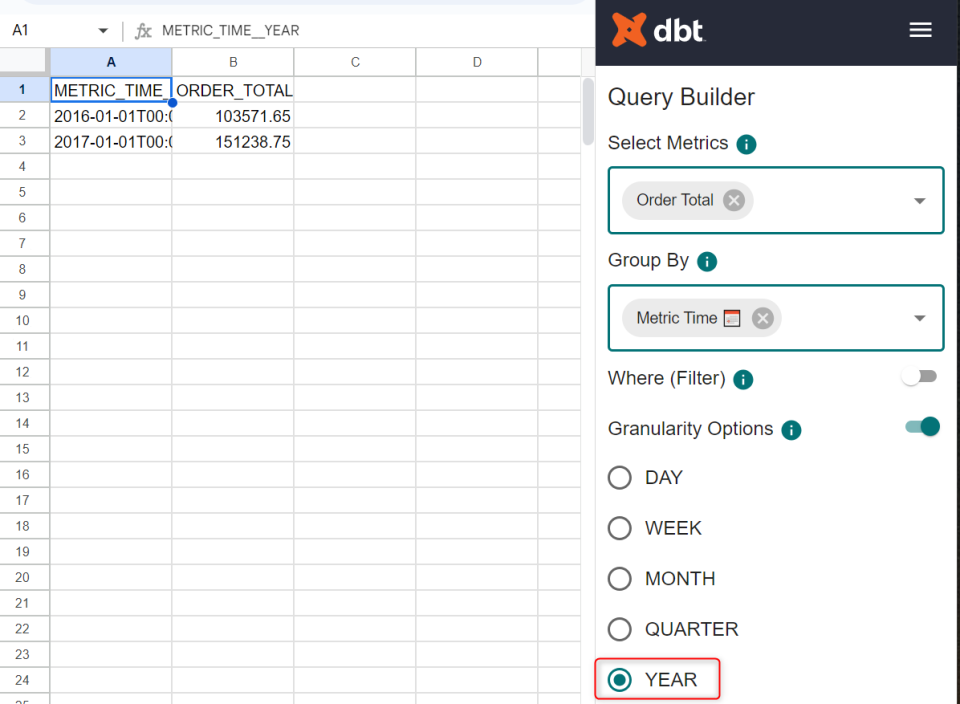The width and height of the screenshot is (960, 704).
Task: Enable the Where (Filter) toggle
Action: (920, 376)
